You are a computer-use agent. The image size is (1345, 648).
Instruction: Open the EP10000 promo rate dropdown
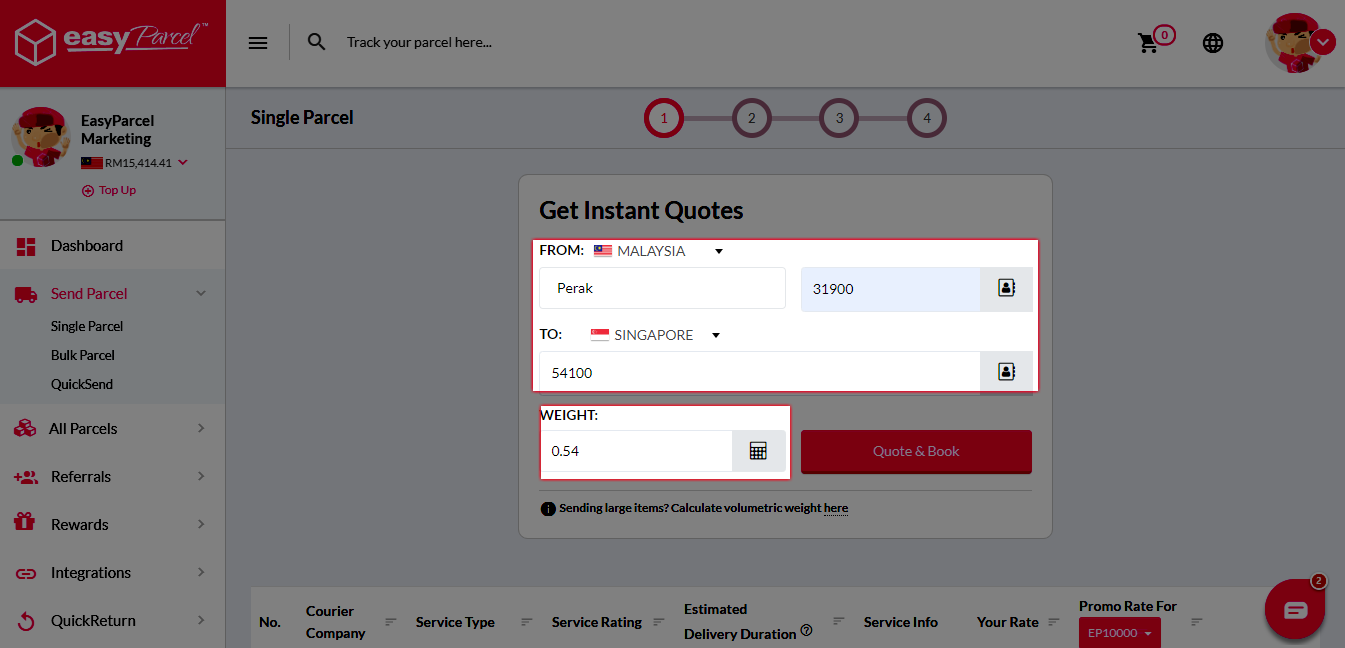coord(1120,633)
